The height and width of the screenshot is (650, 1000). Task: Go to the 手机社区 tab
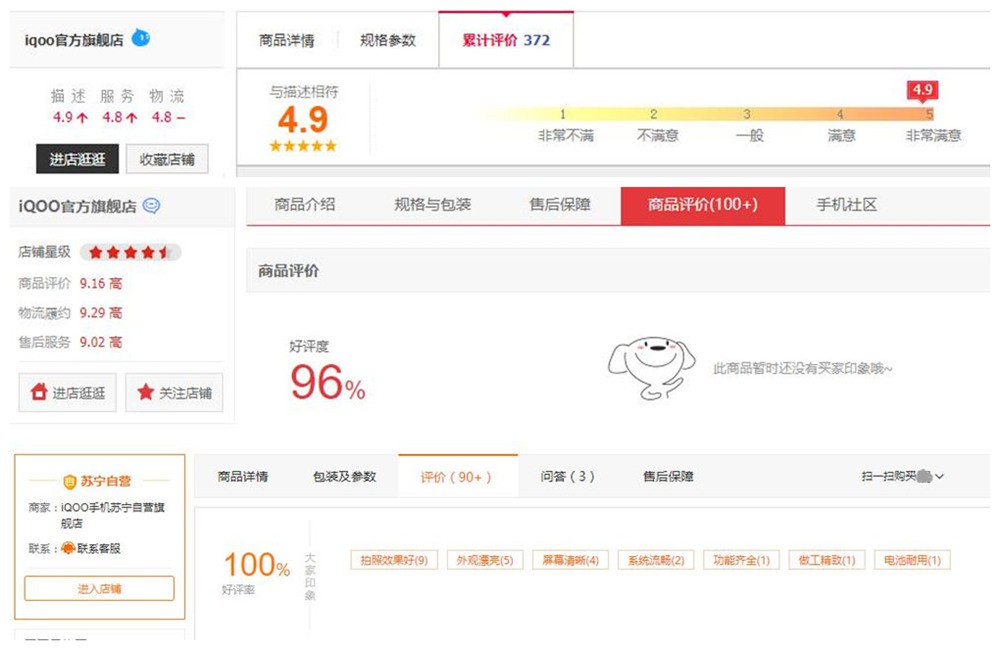coord(846,205)
